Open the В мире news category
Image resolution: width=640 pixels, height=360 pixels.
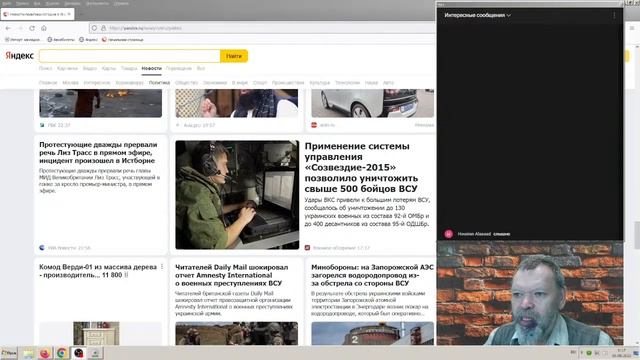click(x=240, y=83)
